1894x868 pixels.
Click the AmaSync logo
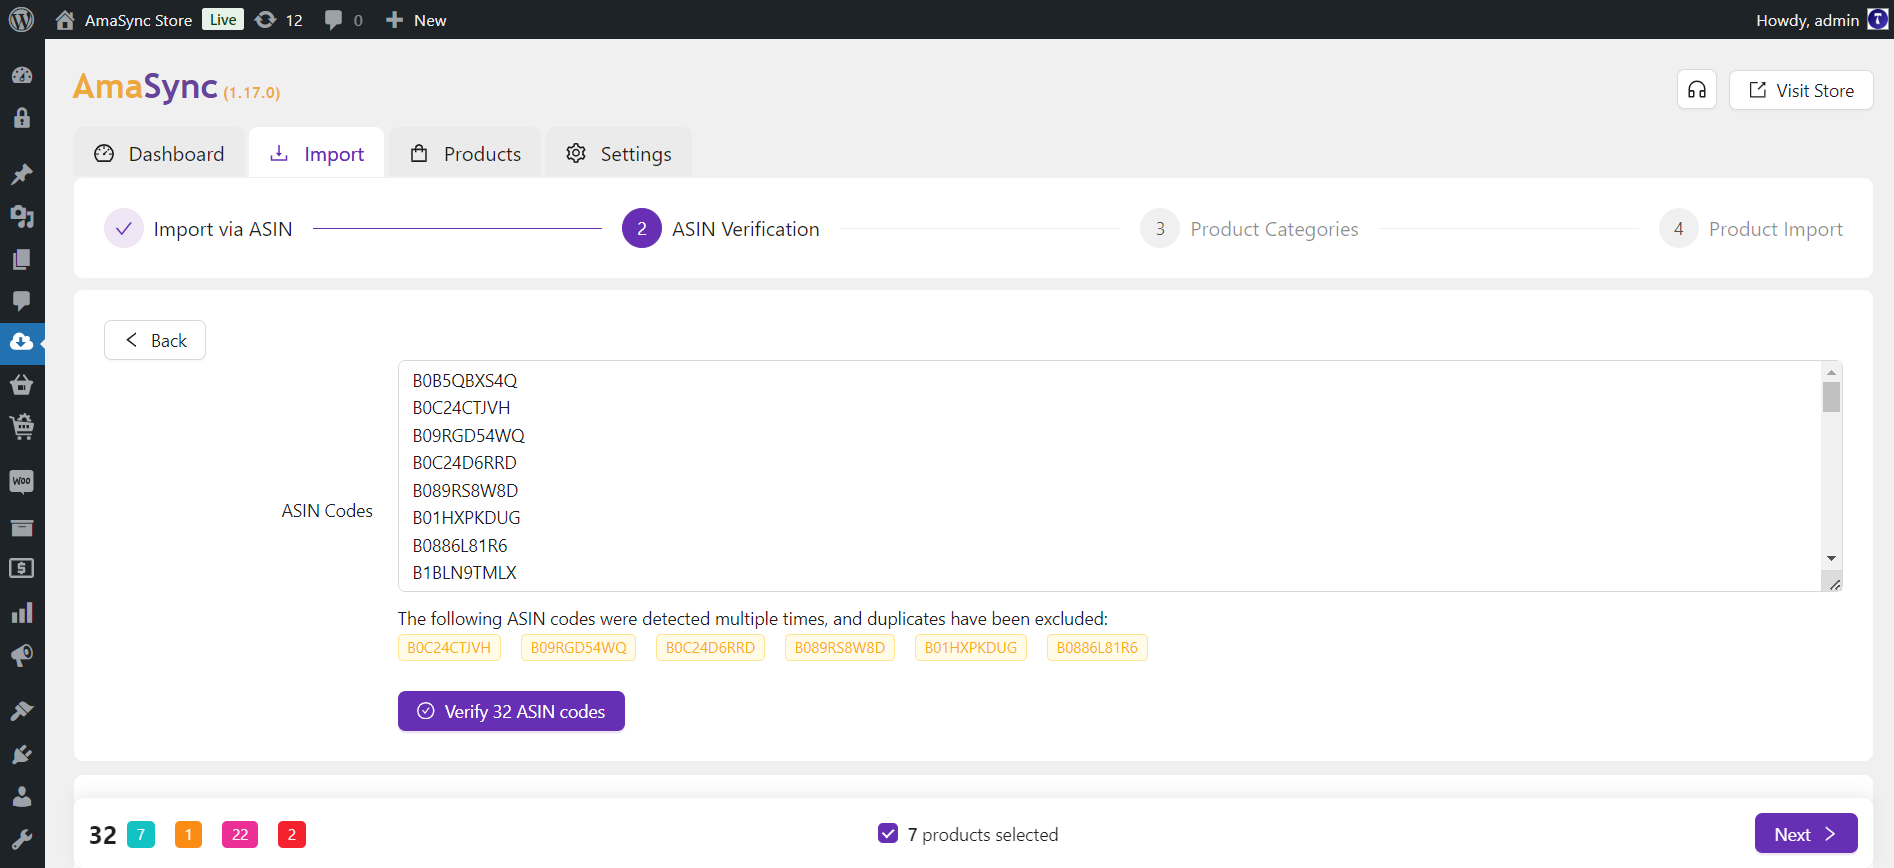146,87
